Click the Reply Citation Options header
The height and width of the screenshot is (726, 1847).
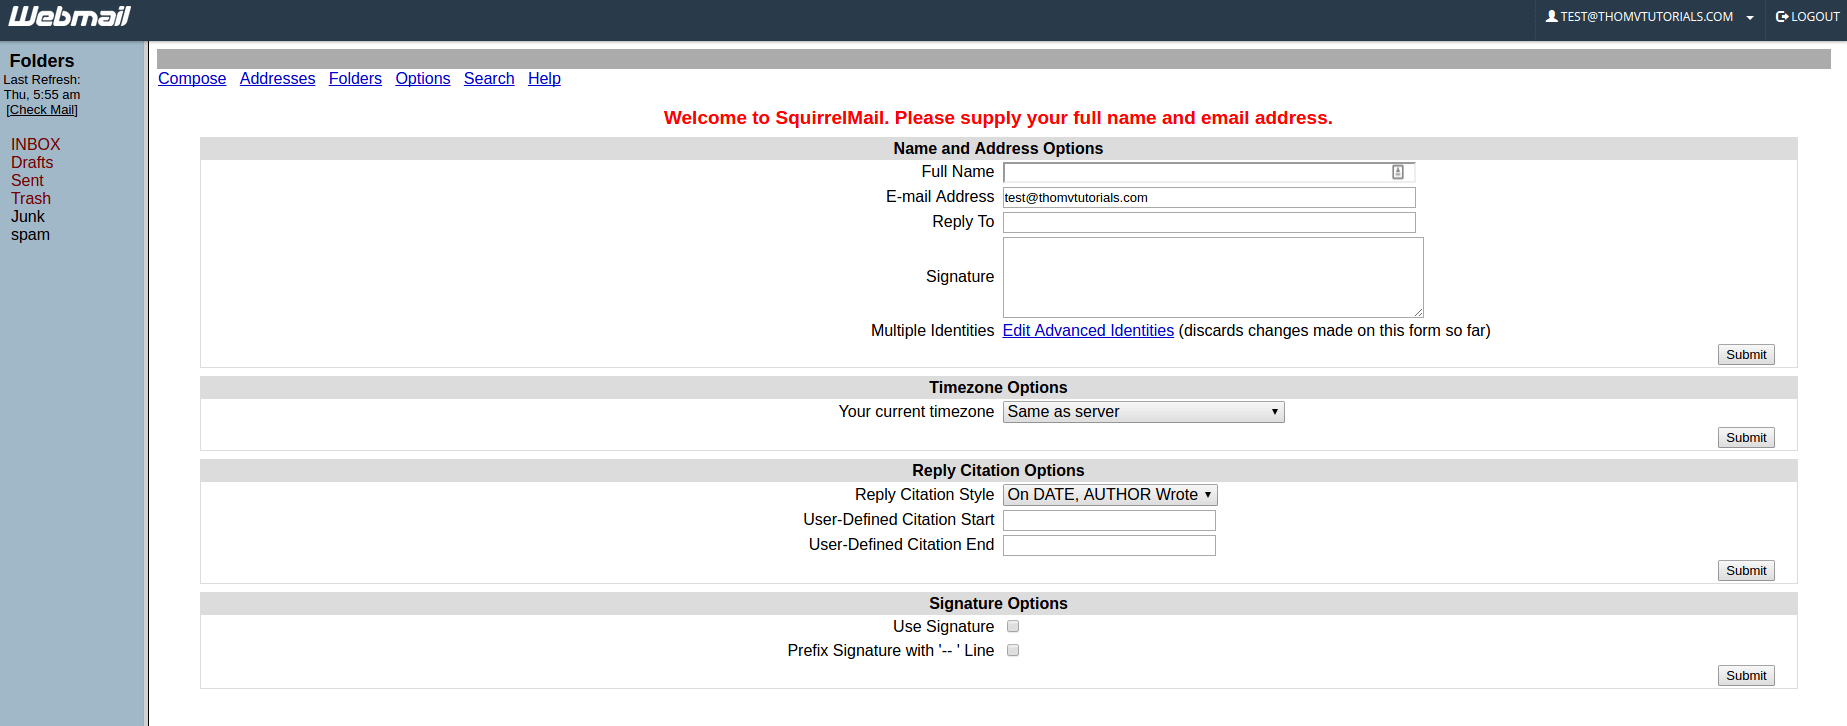point(998,470)
